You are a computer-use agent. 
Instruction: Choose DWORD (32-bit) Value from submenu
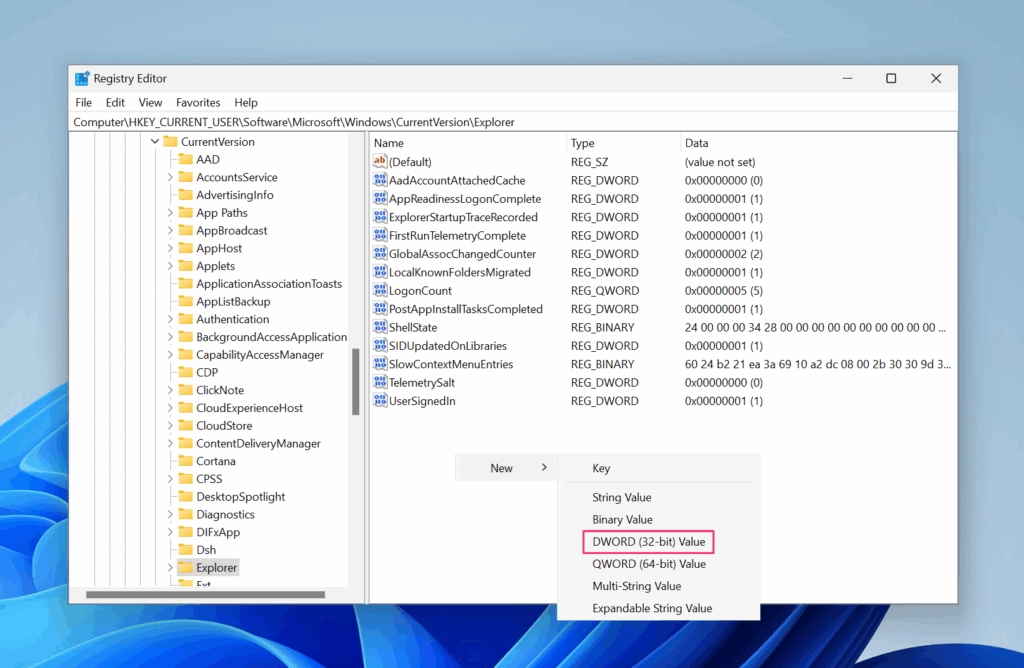648,541
